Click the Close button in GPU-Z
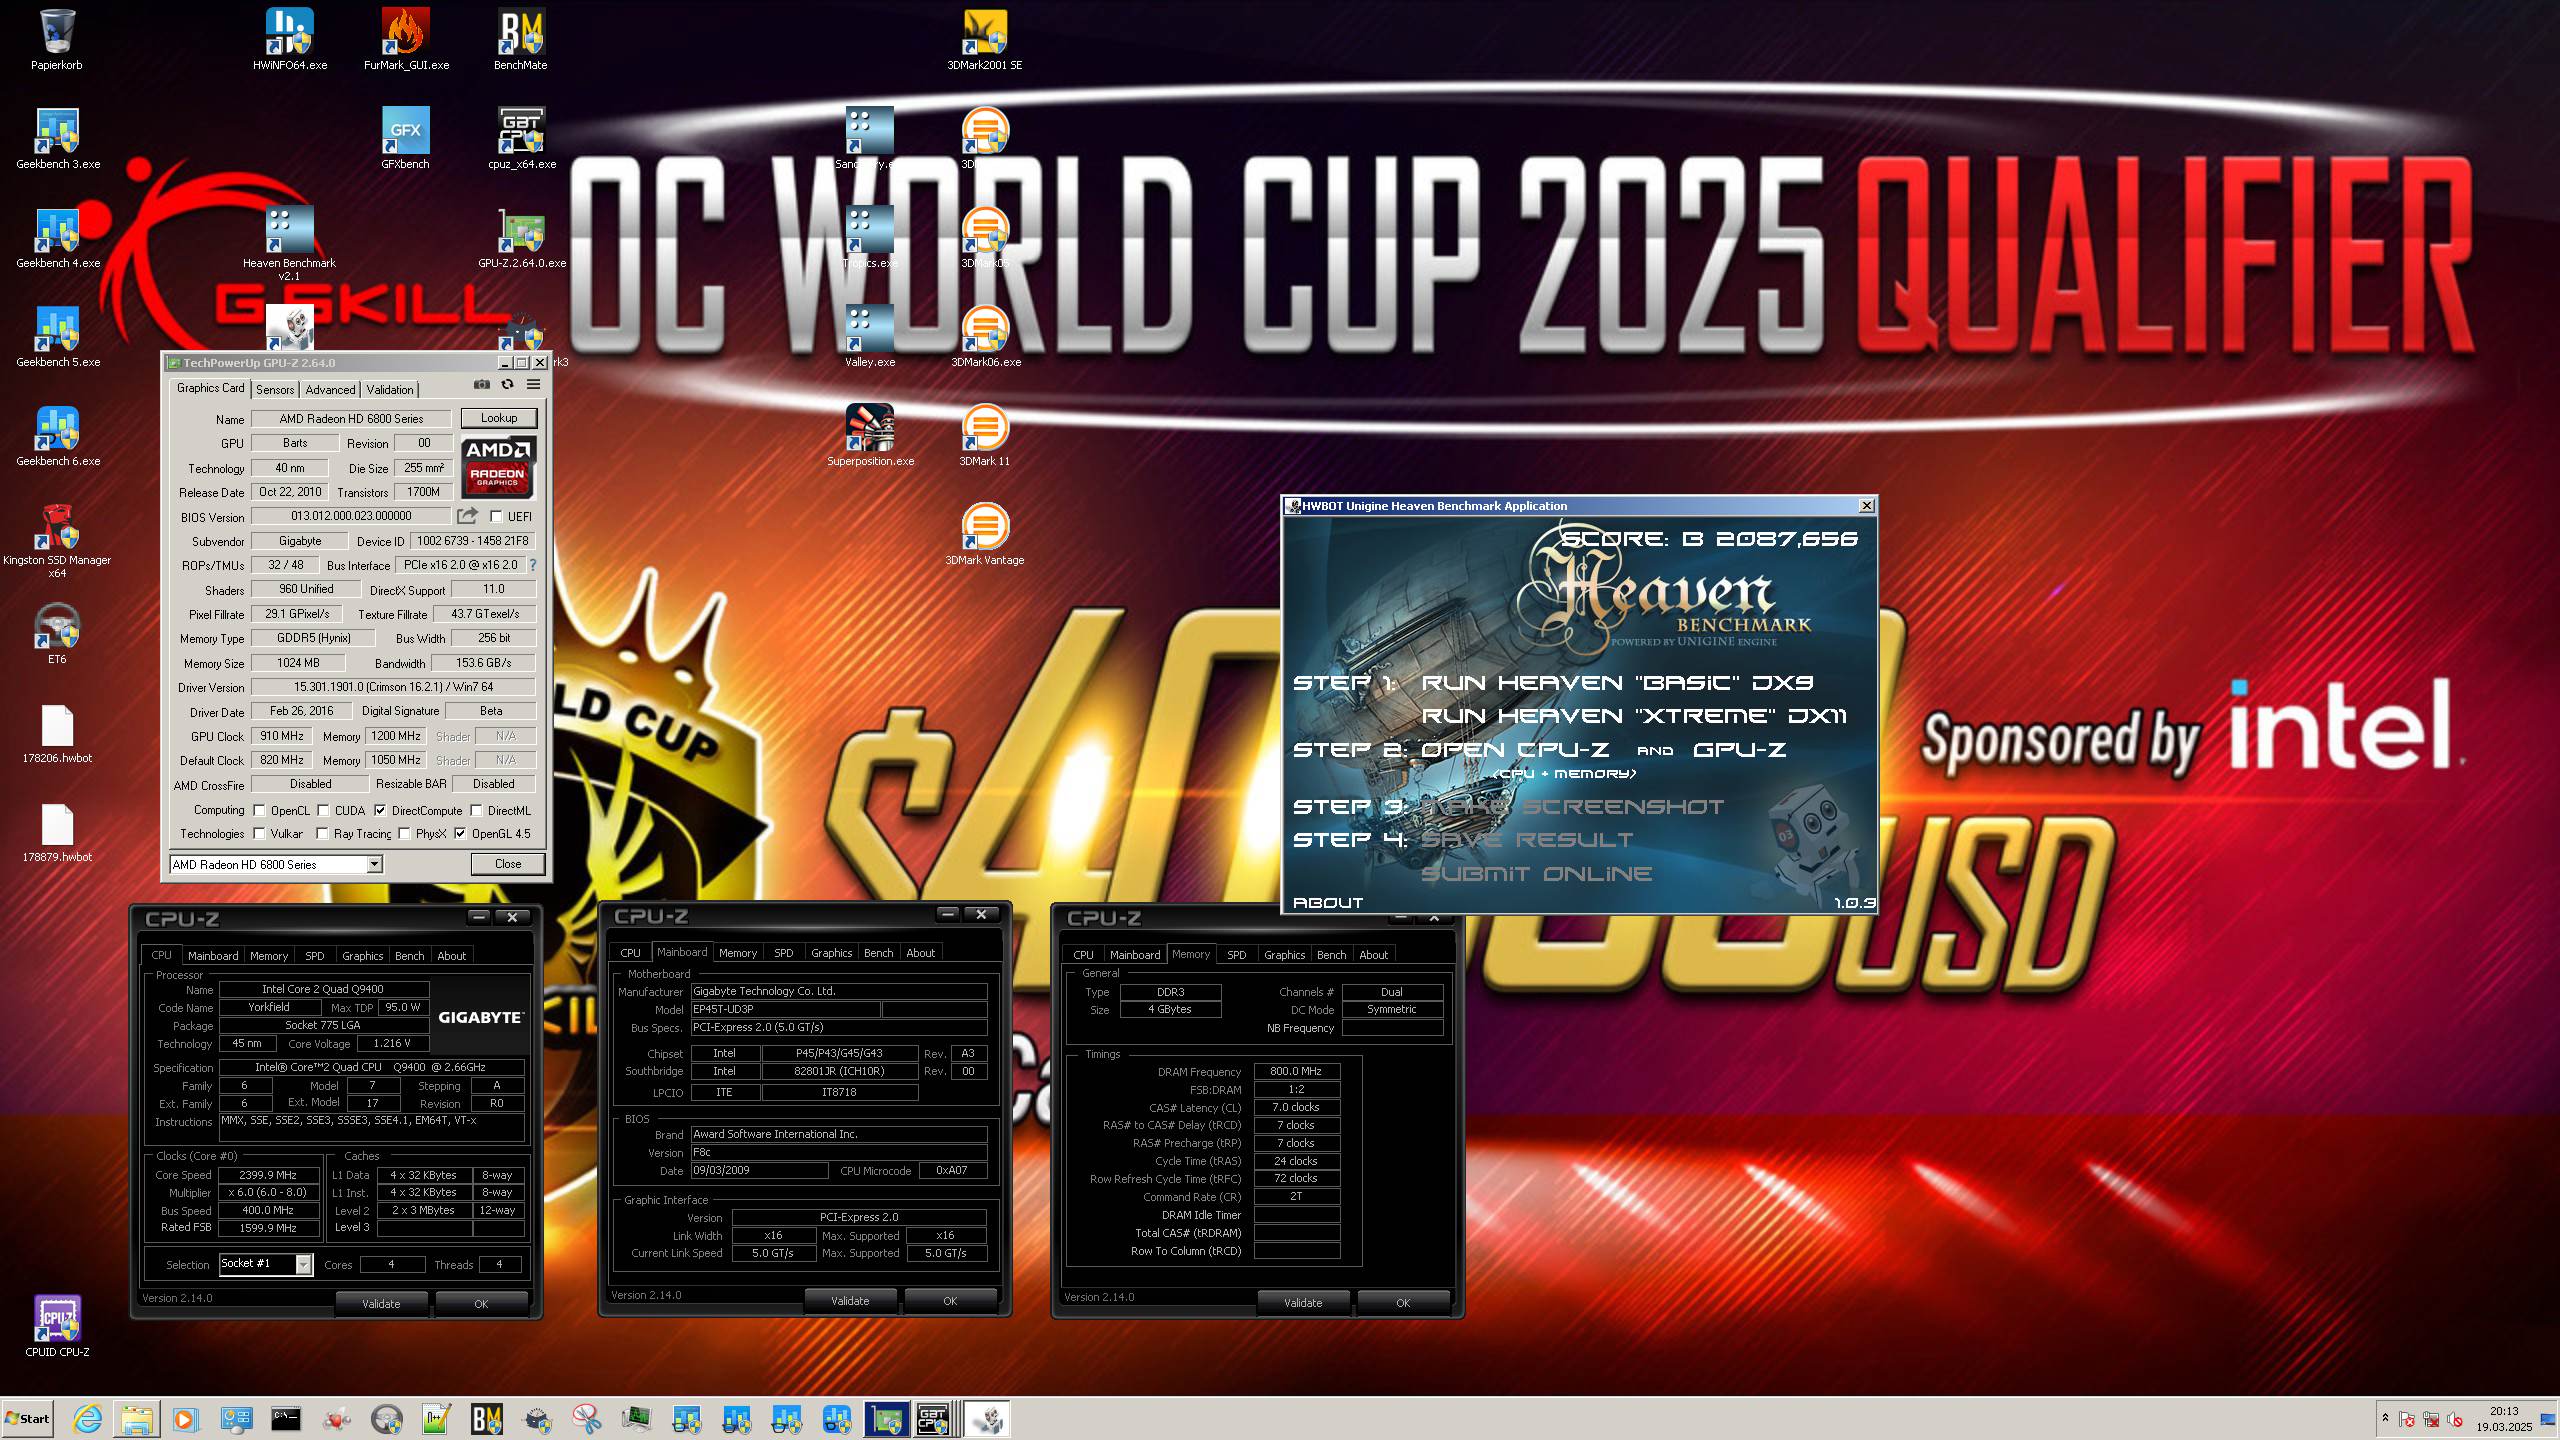The image size is (2560, 1440). 508,864
